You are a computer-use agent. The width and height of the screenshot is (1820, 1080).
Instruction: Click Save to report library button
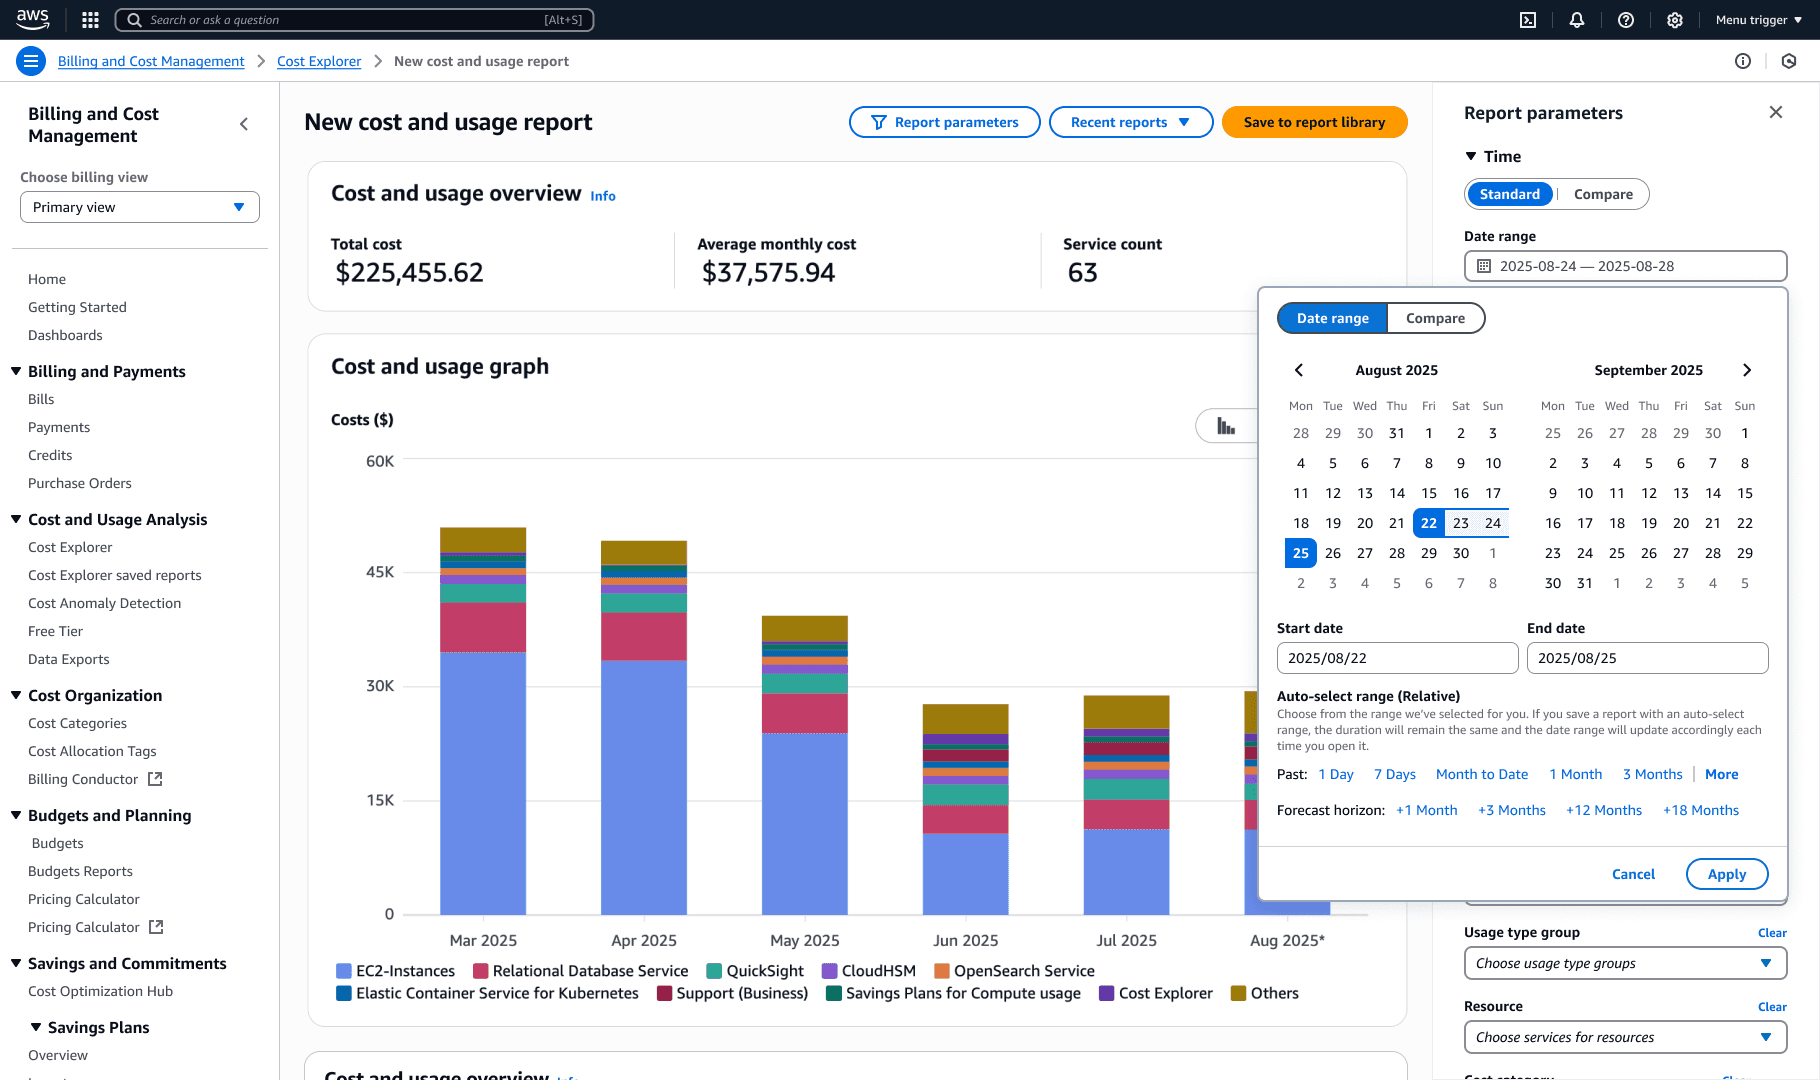[1314, 122]
